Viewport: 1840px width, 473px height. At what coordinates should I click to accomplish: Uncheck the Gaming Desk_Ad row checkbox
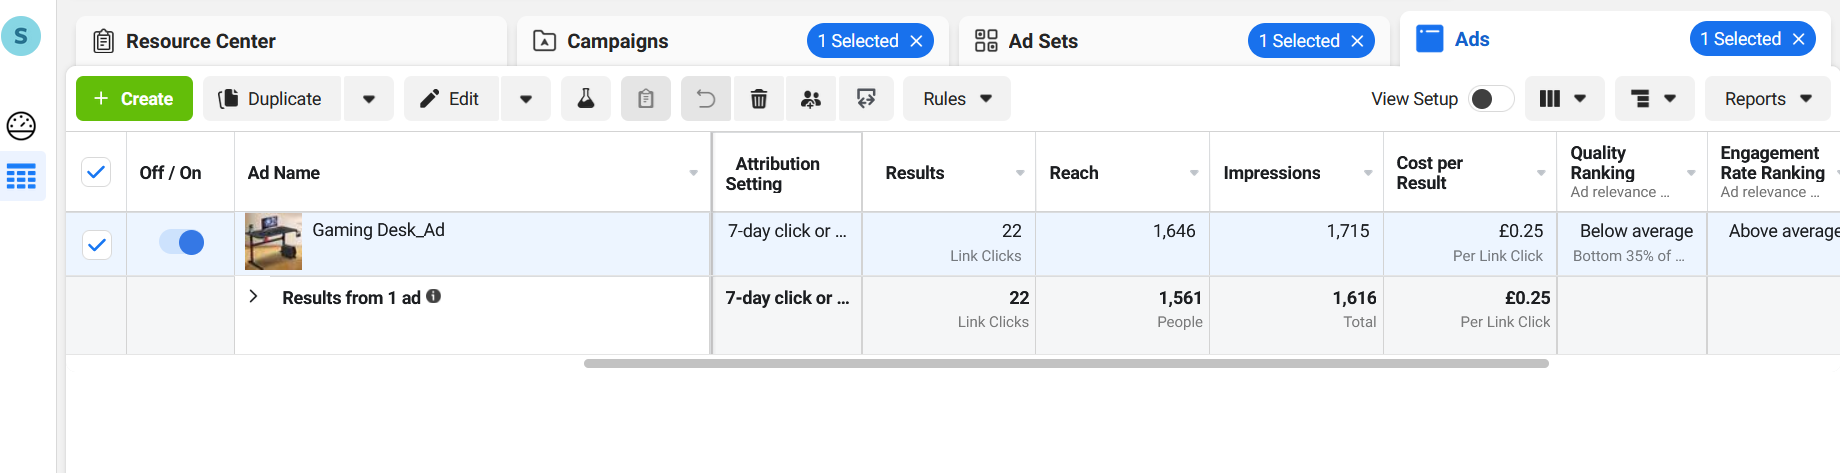pos(97,244)
